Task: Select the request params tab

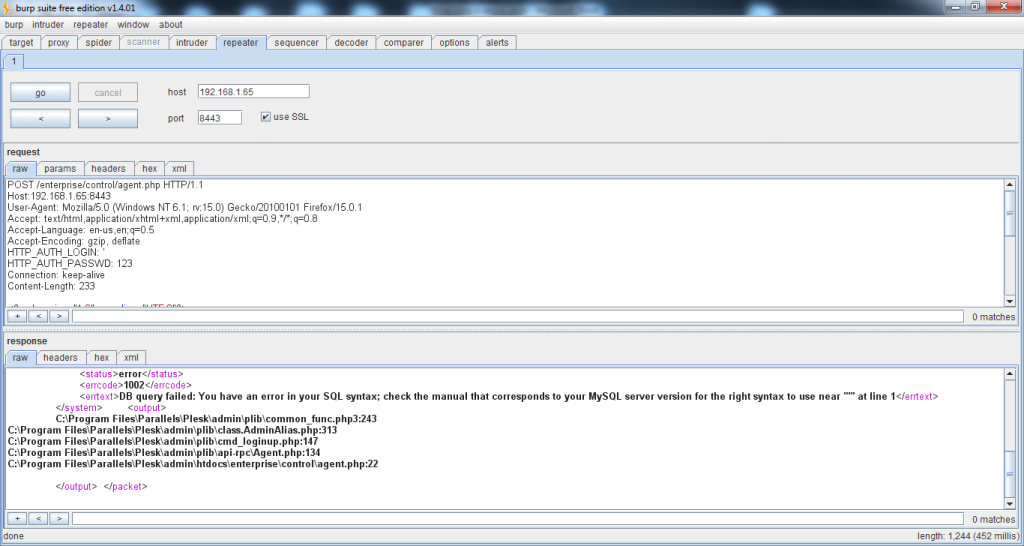Action: coord(60,169)
